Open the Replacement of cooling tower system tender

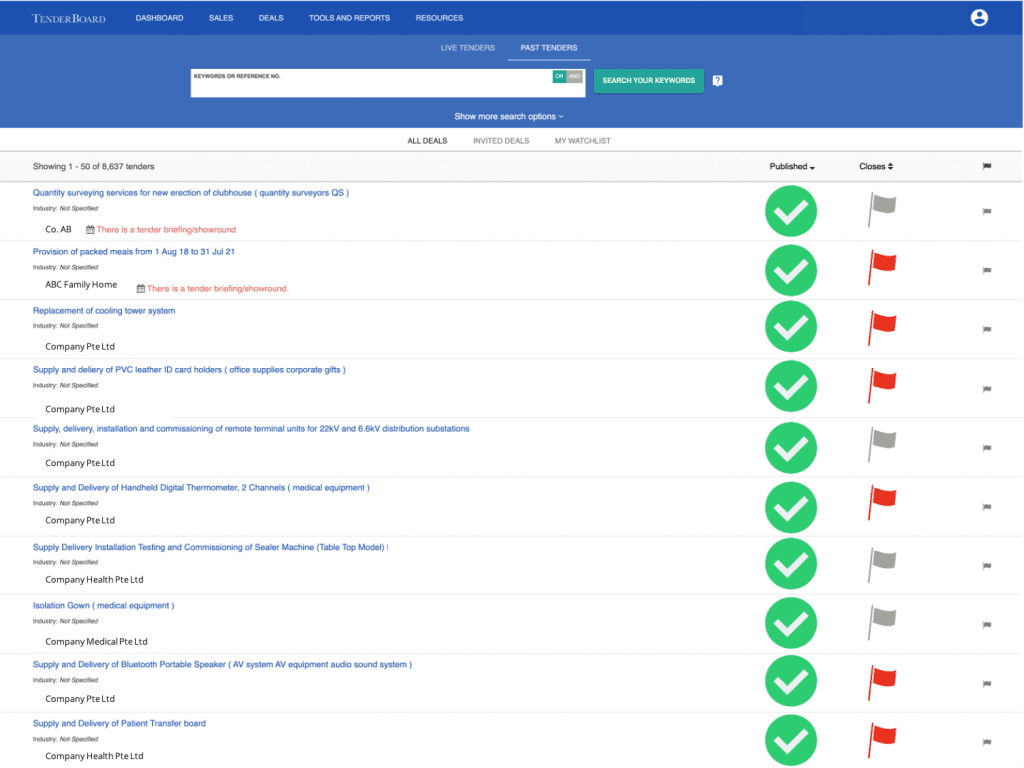[104, 310]
